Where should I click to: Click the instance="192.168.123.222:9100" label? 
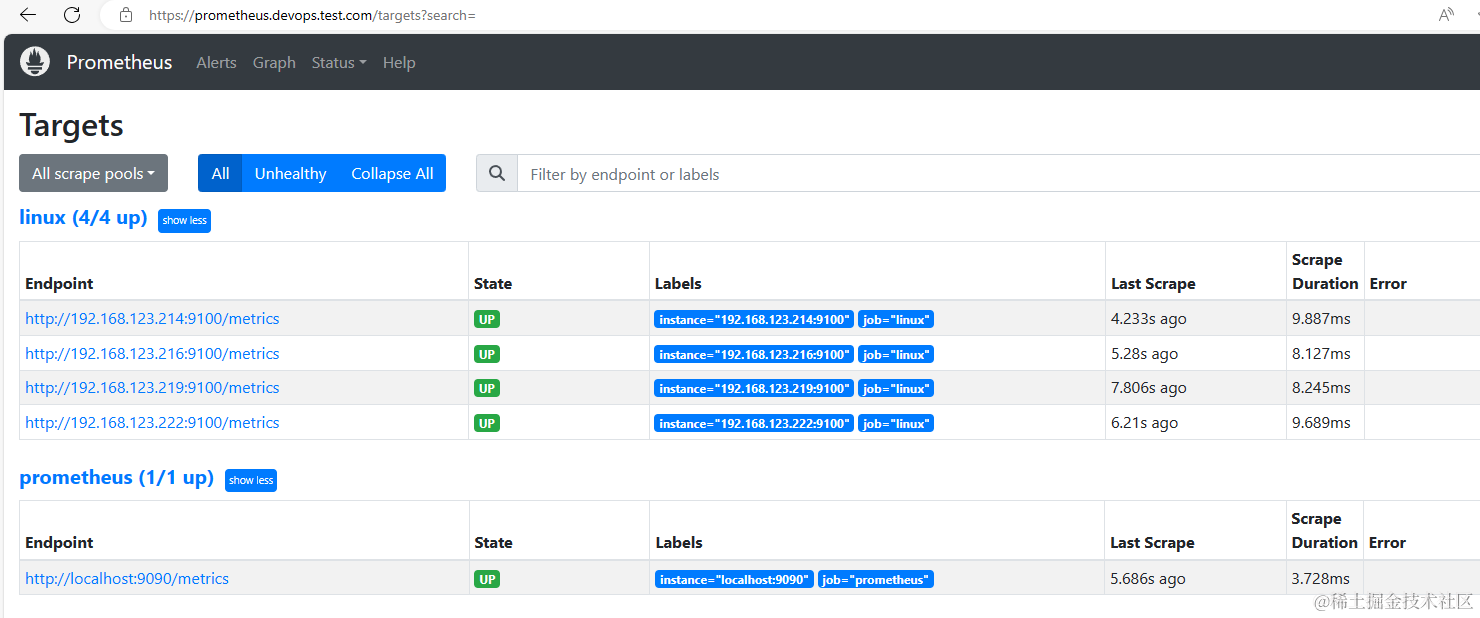pyautogui.click(x=754, y=423)
